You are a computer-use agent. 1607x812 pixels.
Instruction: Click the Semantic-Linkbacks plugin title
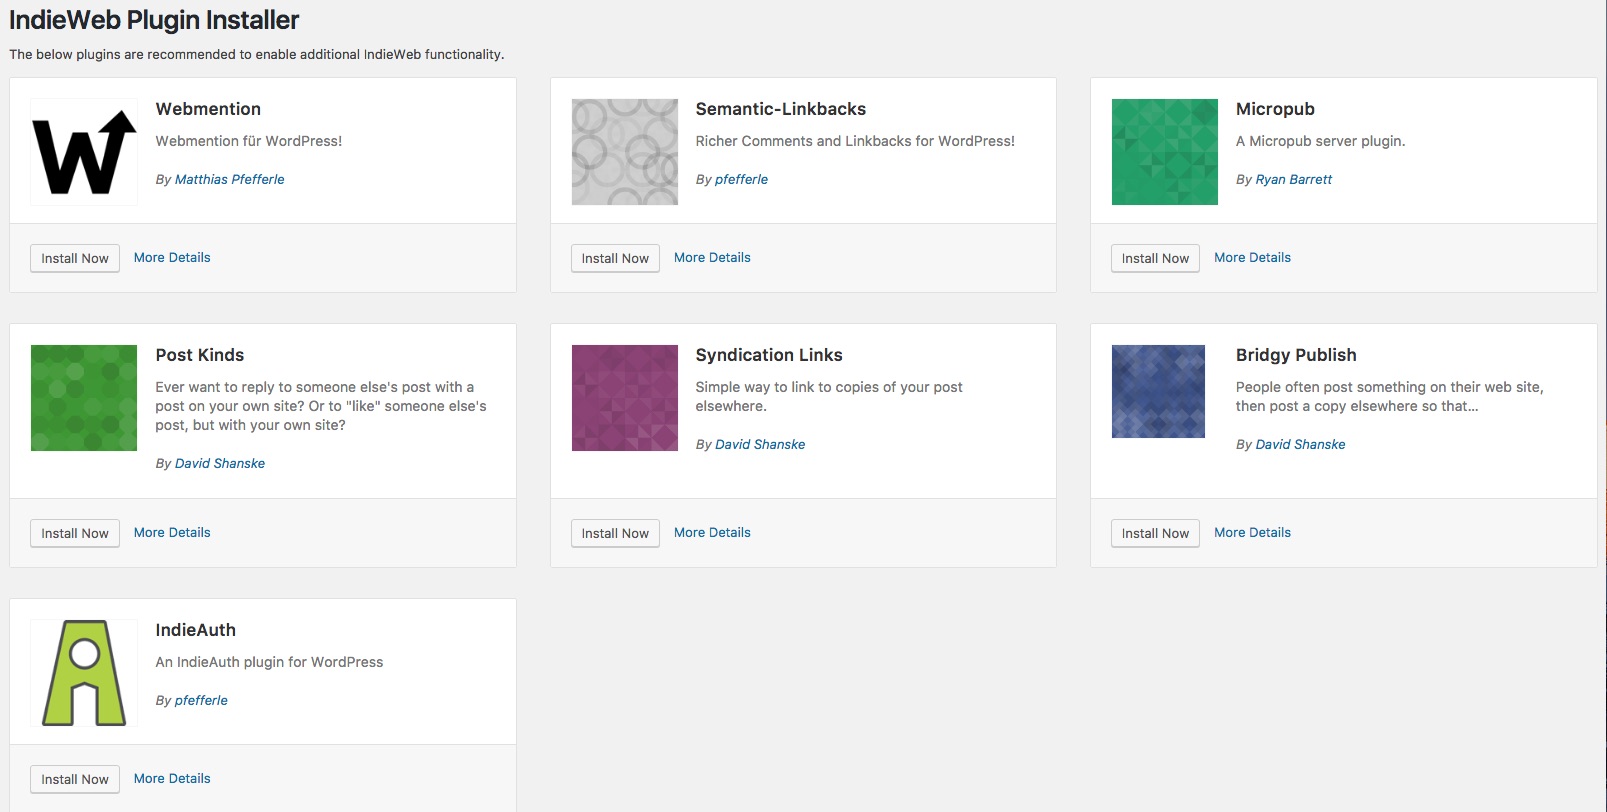tap(781, 109)
